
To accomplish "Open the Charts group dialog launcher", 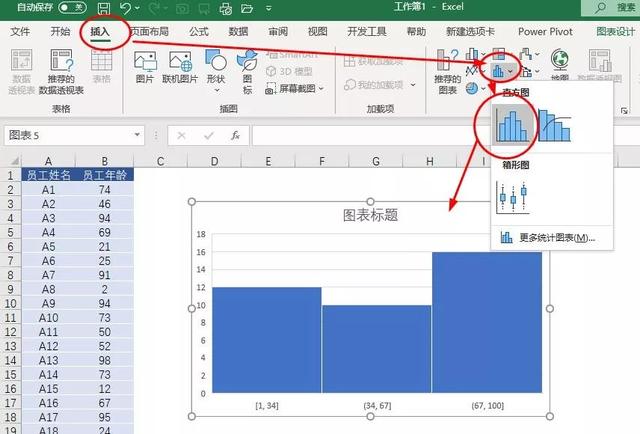I will (x=624, y=111).
